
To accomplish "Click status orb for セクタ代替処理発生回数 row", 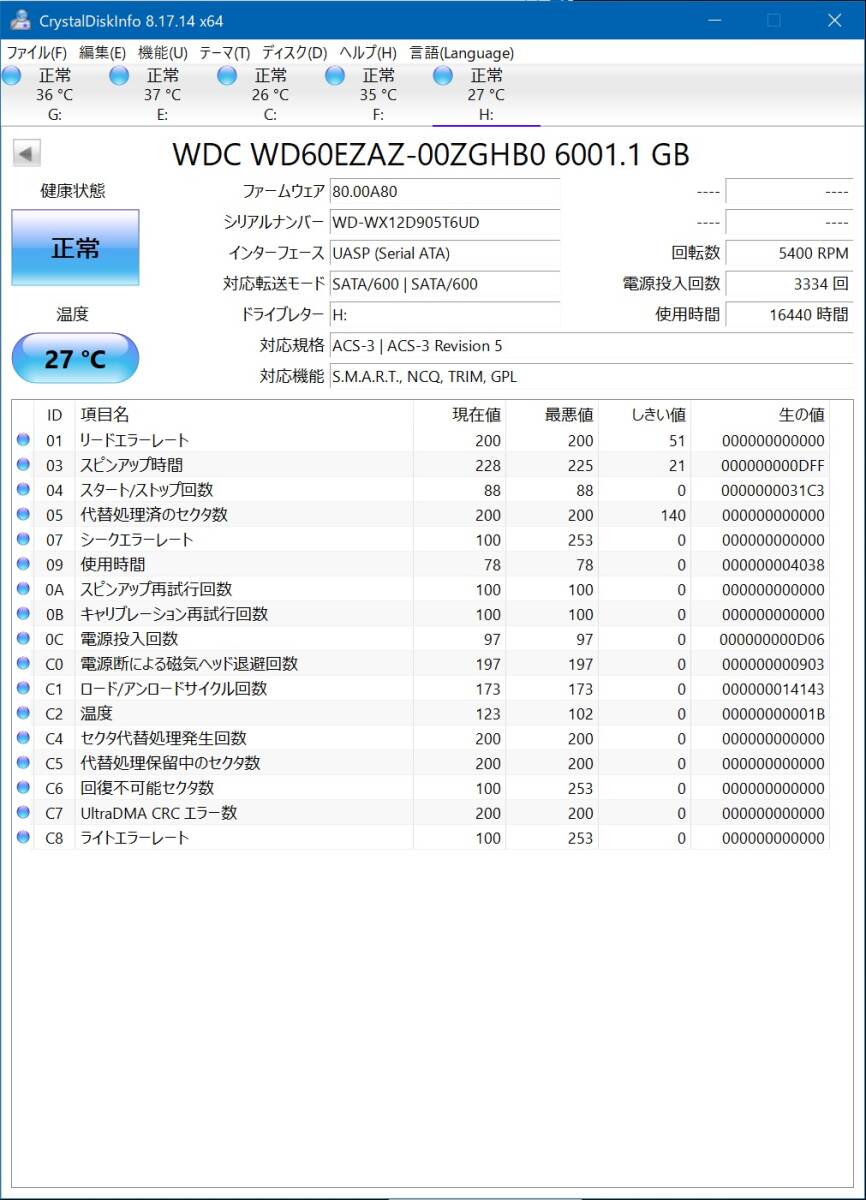I will tap(23, 739).
